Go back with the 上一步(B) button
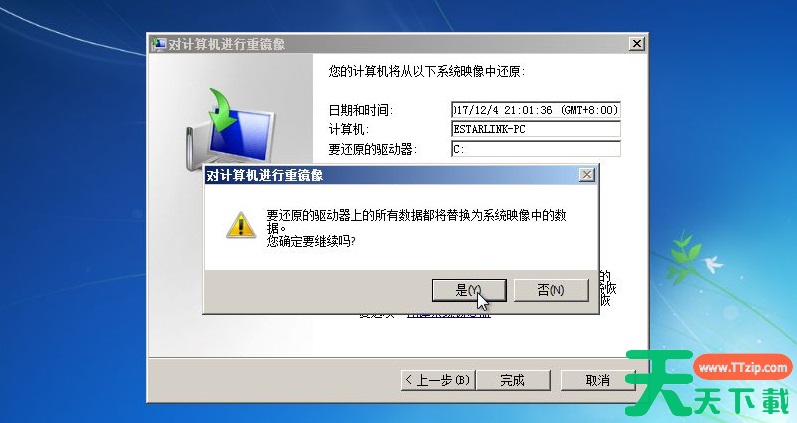Image resolution: width=797 pixels, height=423 pixels. click(x=438, y=380)
